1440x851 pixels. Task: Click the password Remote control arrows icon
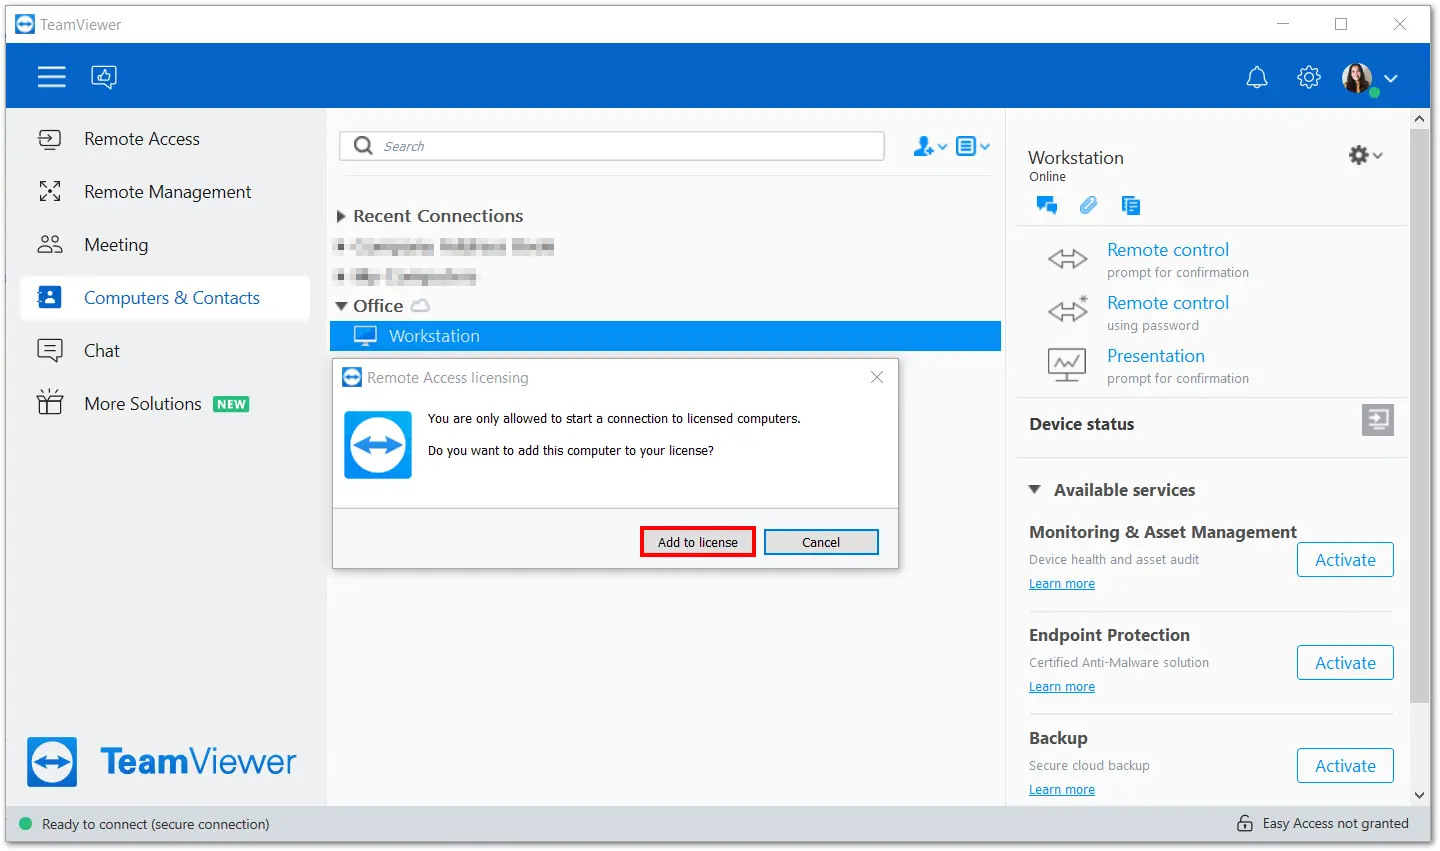pos(1067,310)
